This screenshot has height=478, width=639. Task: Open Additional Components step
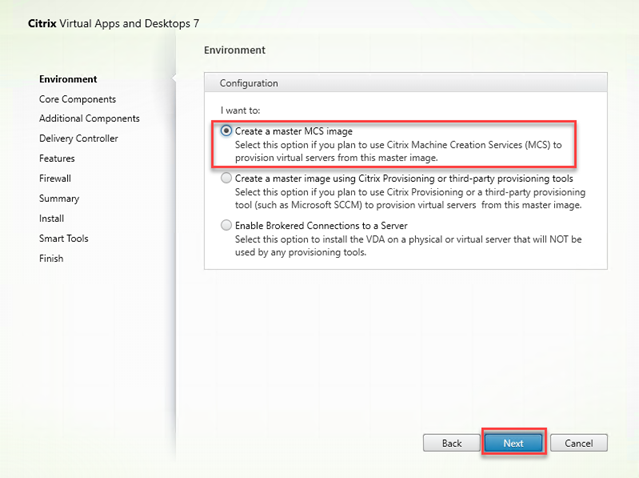89,119
